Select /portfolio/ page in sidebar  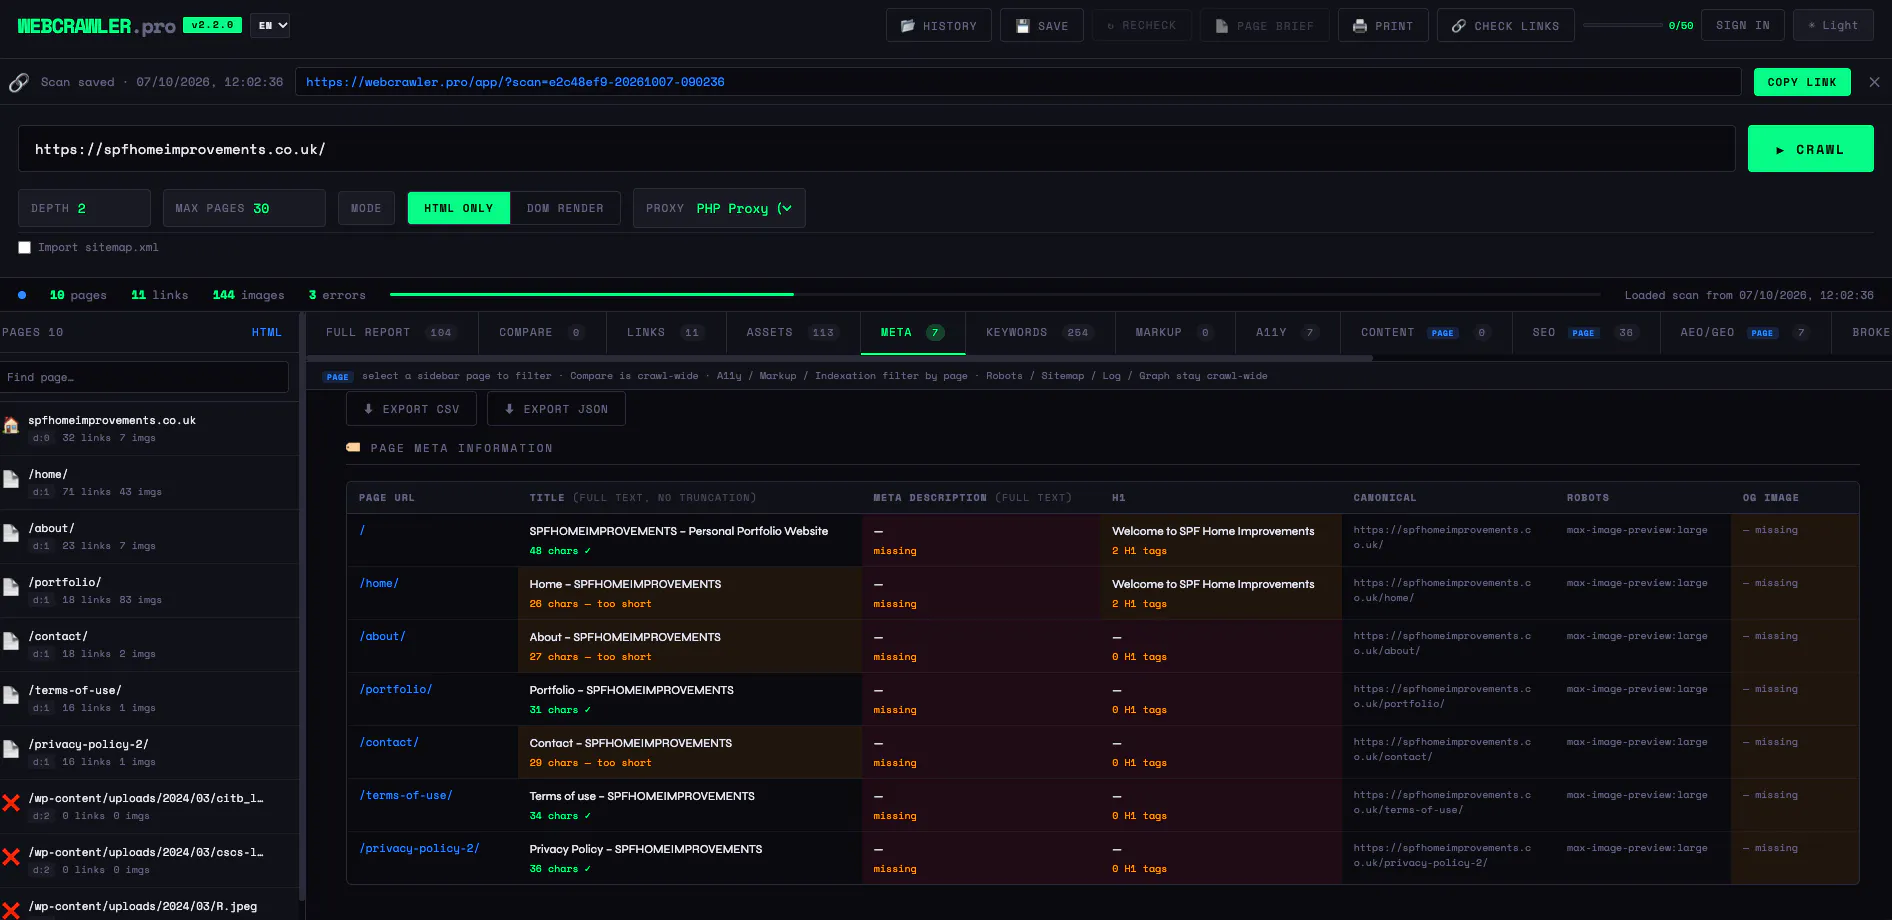[150, 590]
